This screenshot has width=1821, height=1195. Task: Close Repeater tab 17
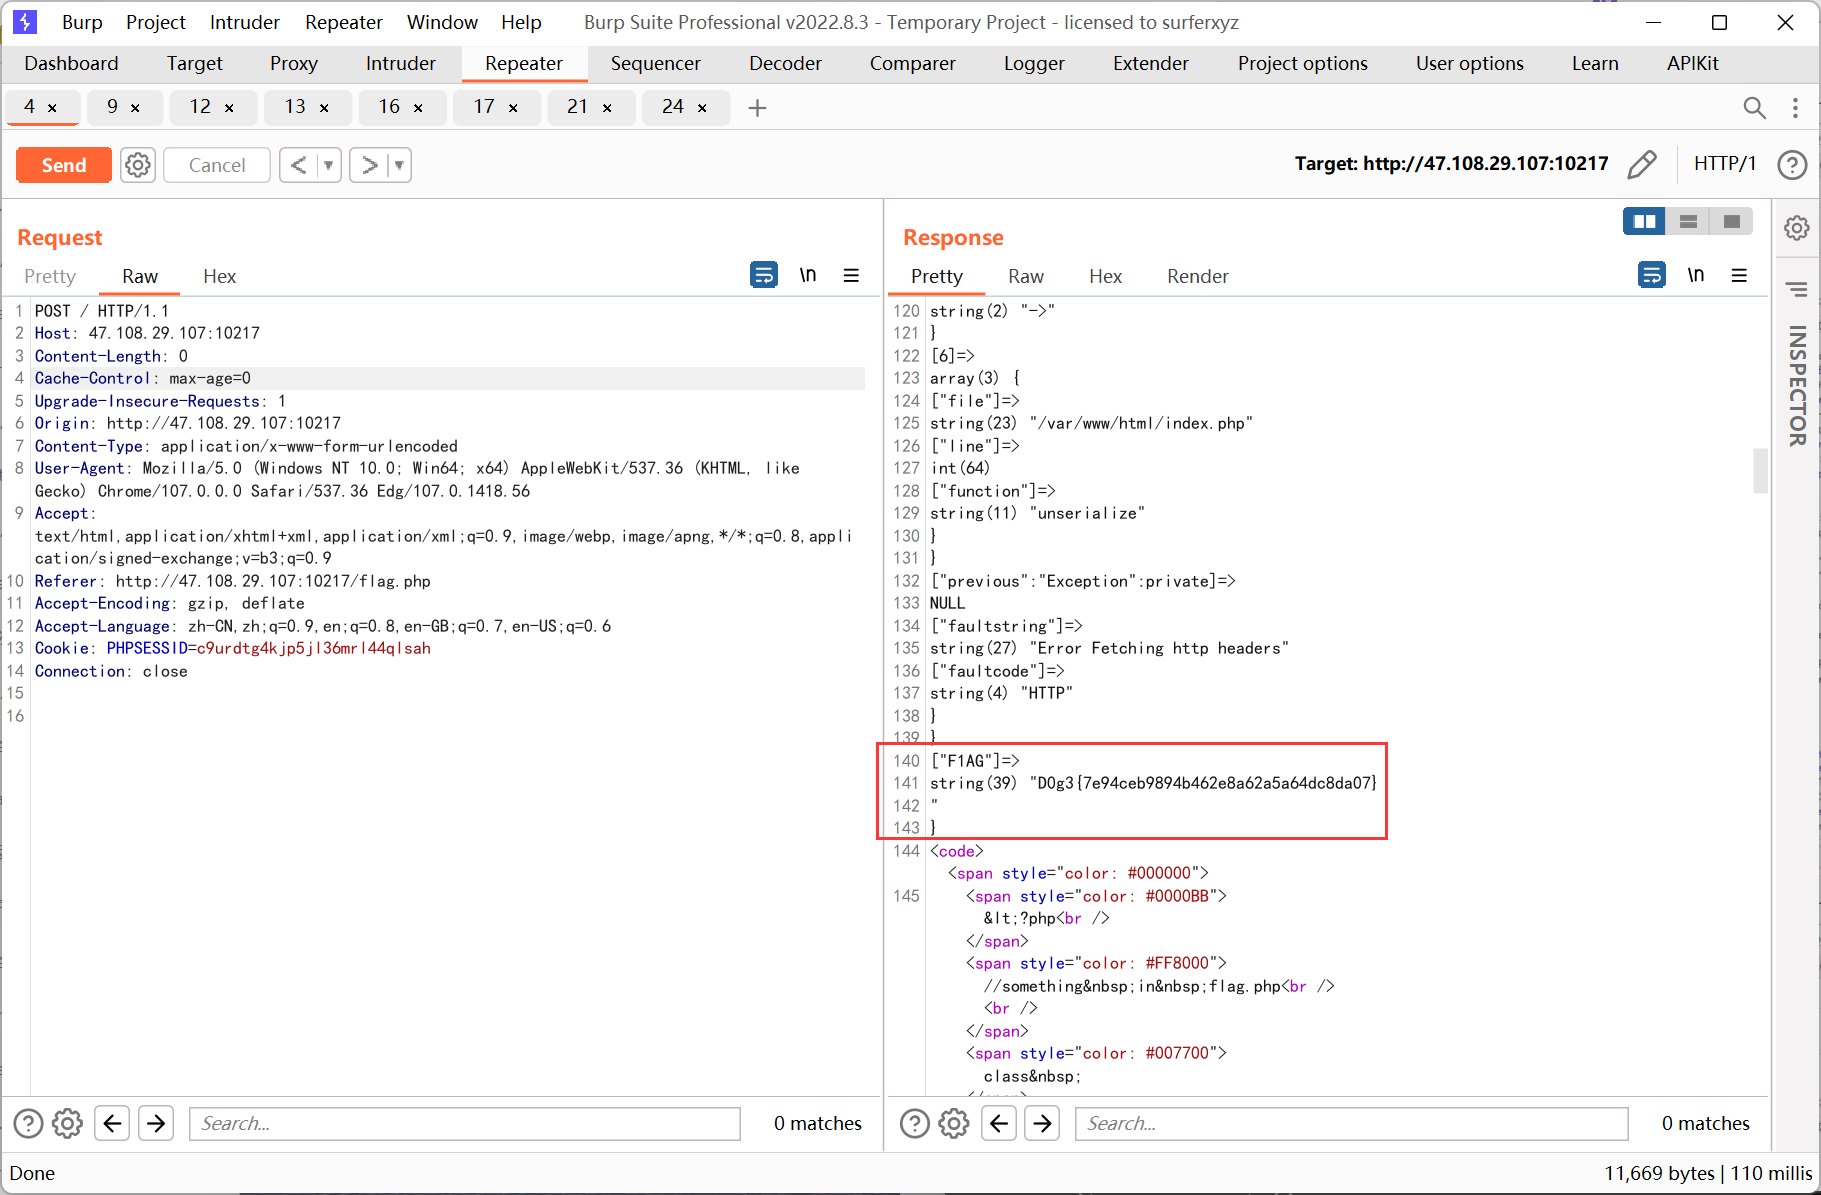(513, 108)
